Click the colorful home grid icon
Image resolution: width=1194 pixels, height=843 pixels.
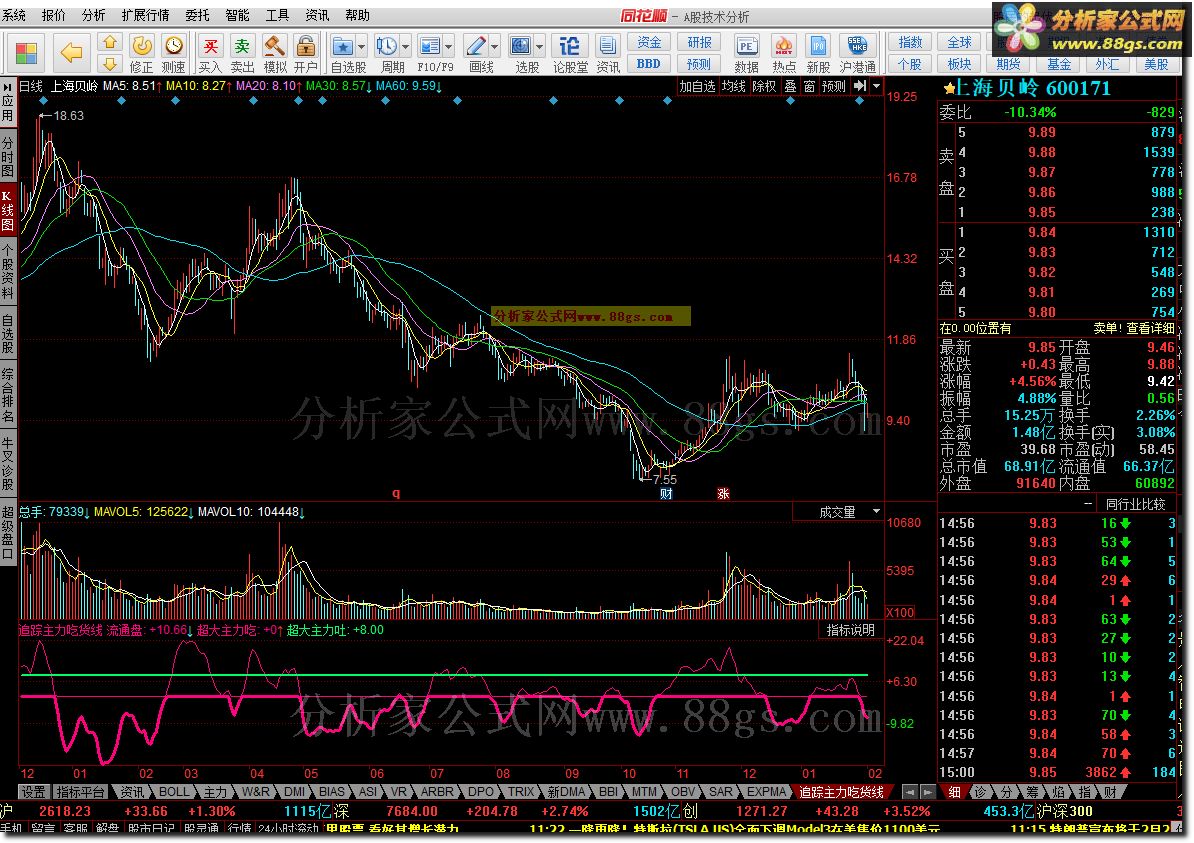(x=27, y=53)
